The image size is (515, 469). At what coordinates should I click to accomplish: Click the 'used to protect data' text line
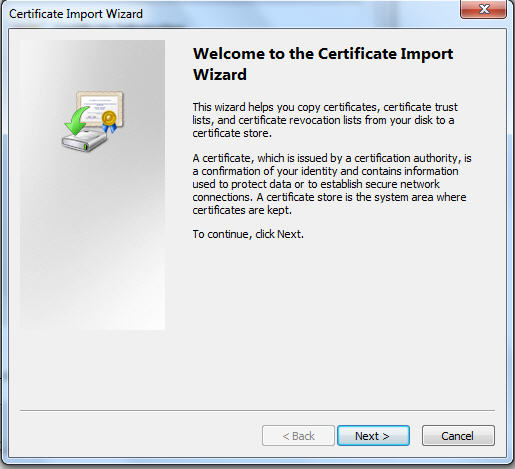click(316, 184)
